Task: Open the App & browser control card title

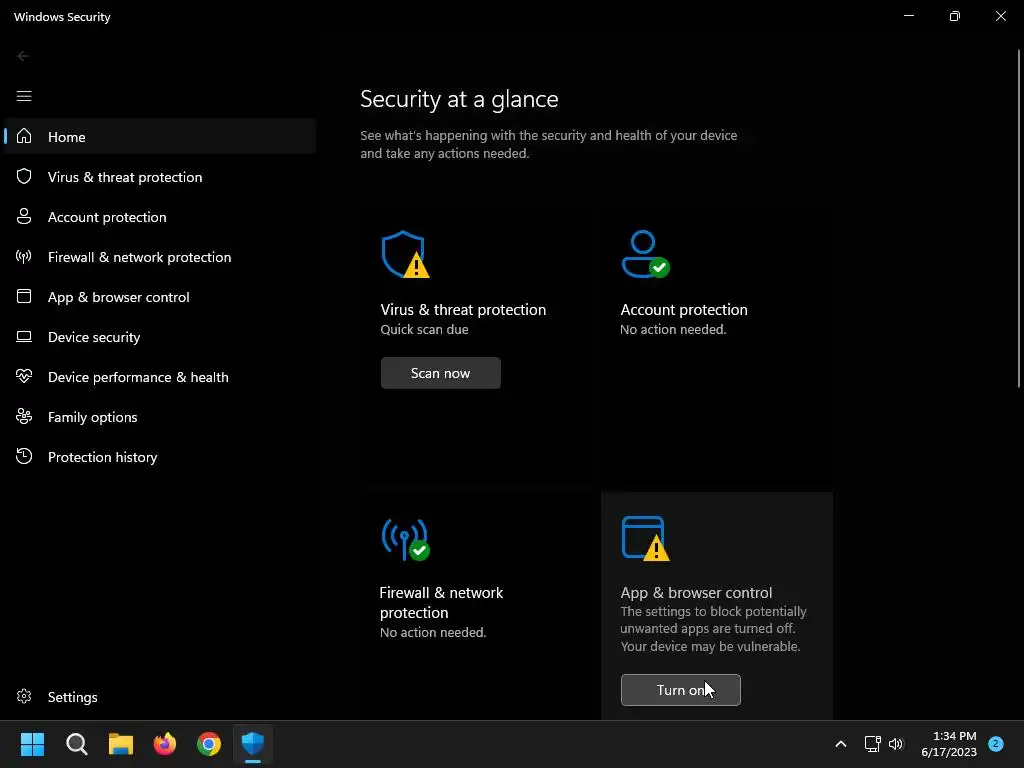Action: pyautogui.click(x=696, y=592)
